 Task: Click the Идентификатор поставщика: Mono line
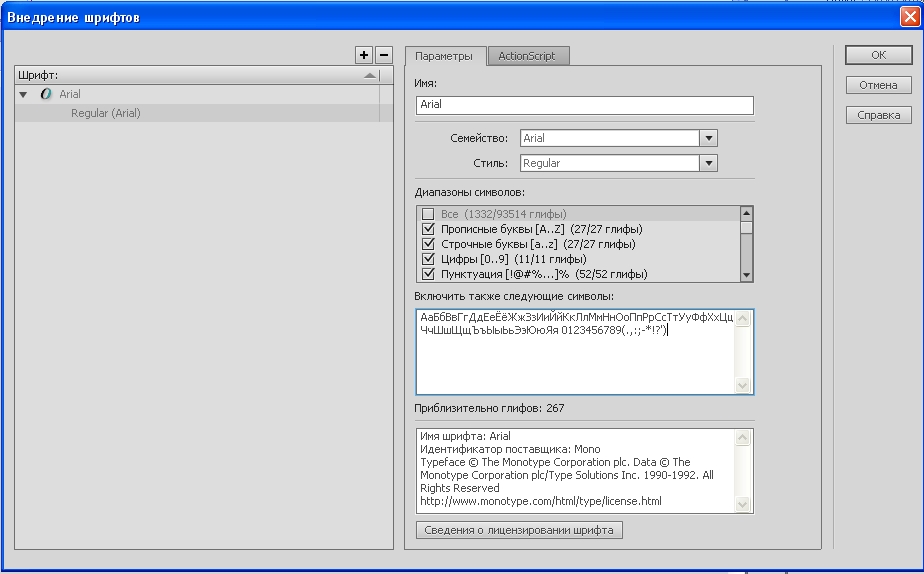pyautogui.click(x=510, y=449)
